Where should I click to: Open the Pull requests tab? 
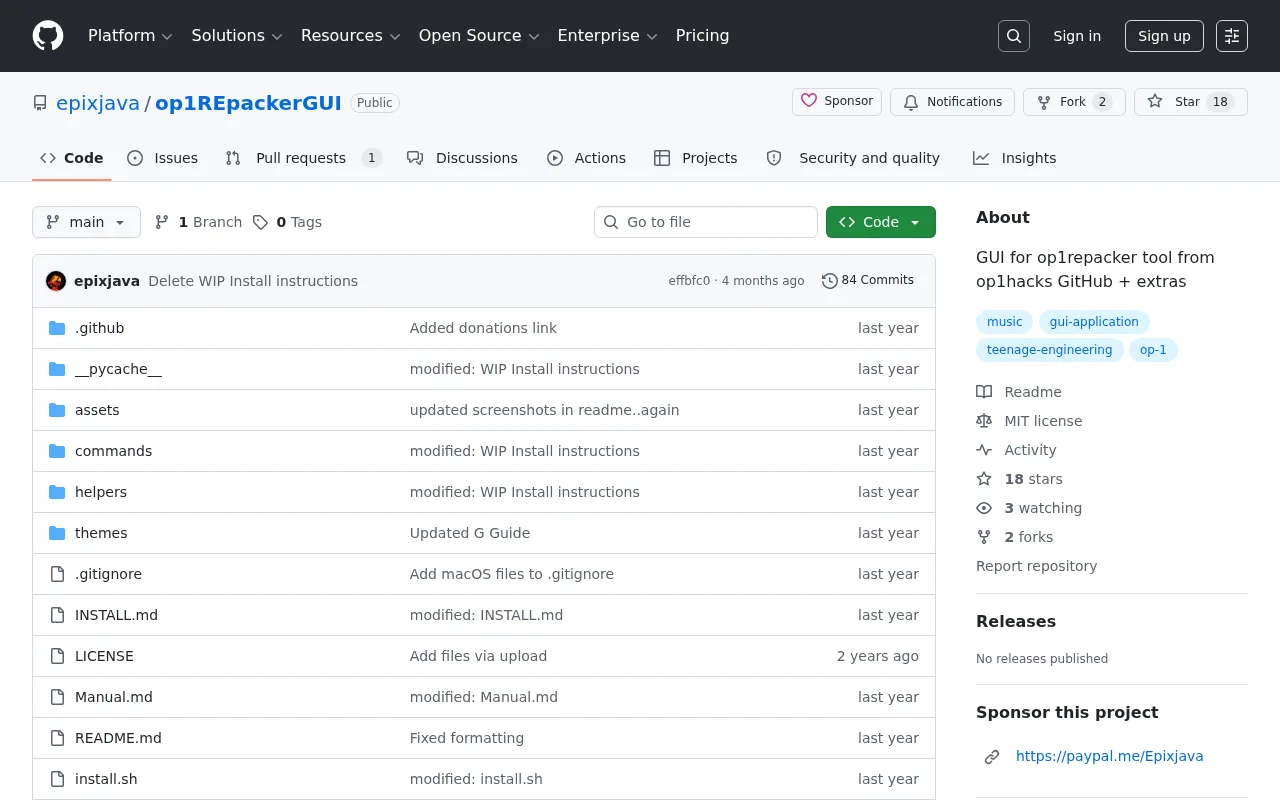(x=303, y=158)
